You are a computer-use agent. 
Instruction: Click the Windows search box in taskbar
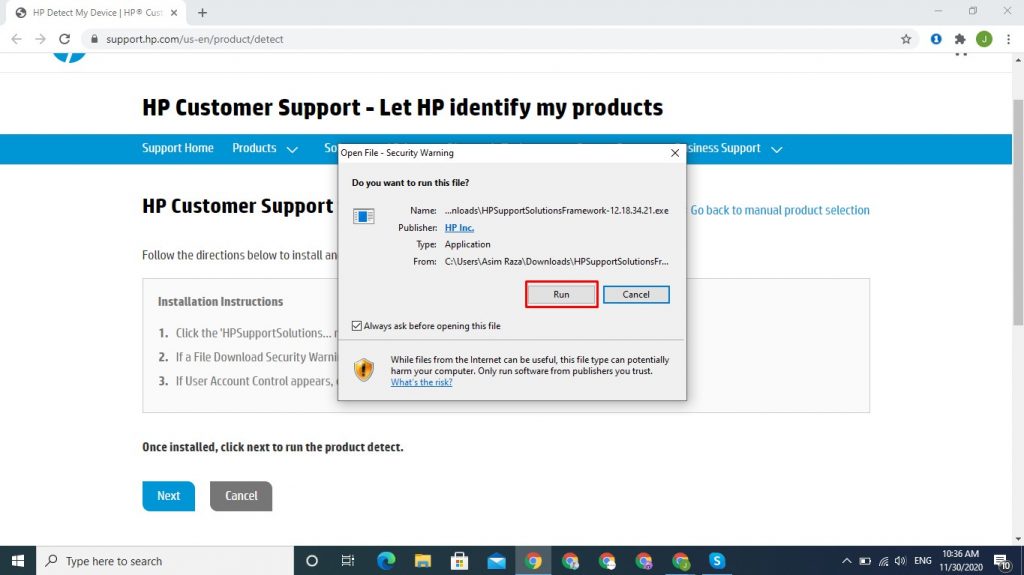click(x=165, y=561)
